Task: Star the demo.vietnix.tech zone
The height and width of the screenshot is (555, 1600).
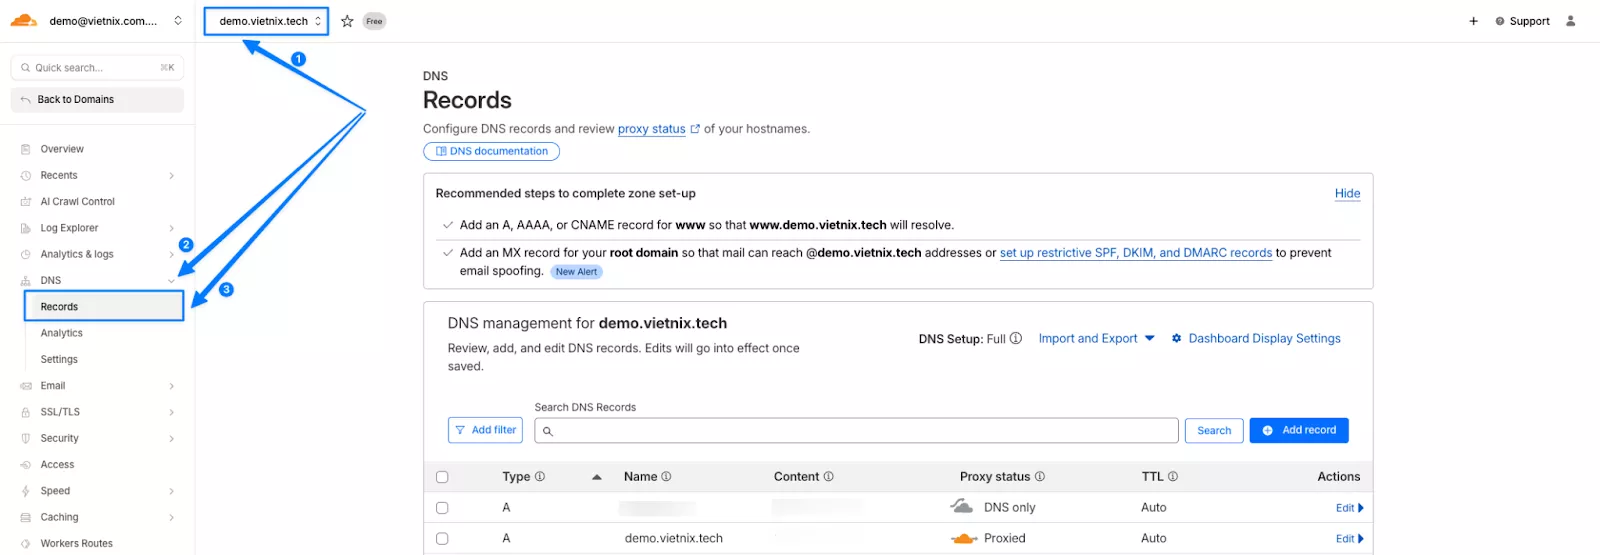Action: pos(347,21)
